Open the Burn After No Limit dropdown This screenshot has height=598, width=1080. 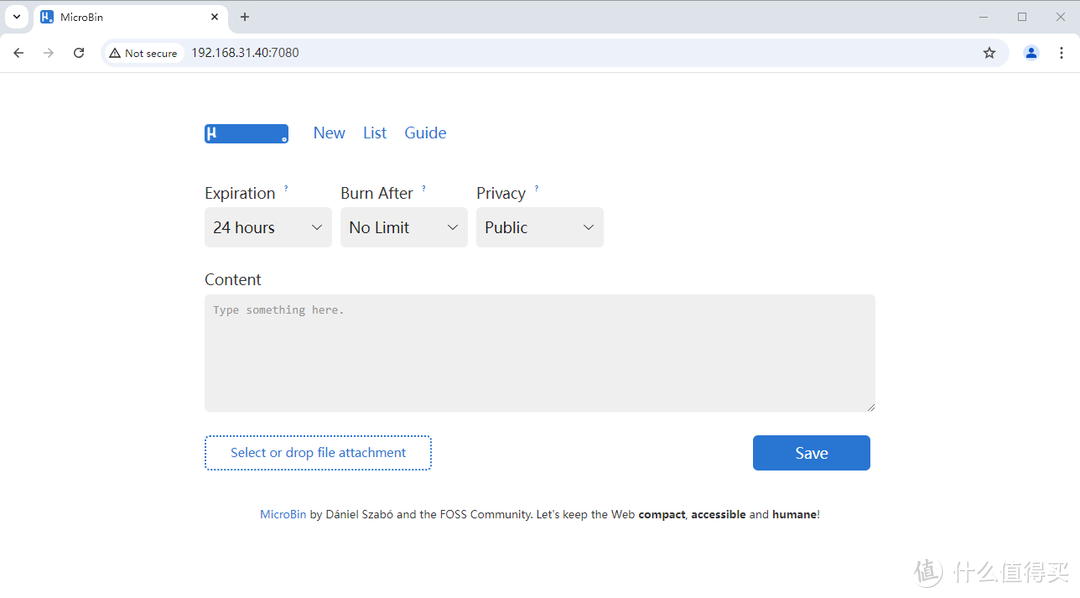pos(404,228)
